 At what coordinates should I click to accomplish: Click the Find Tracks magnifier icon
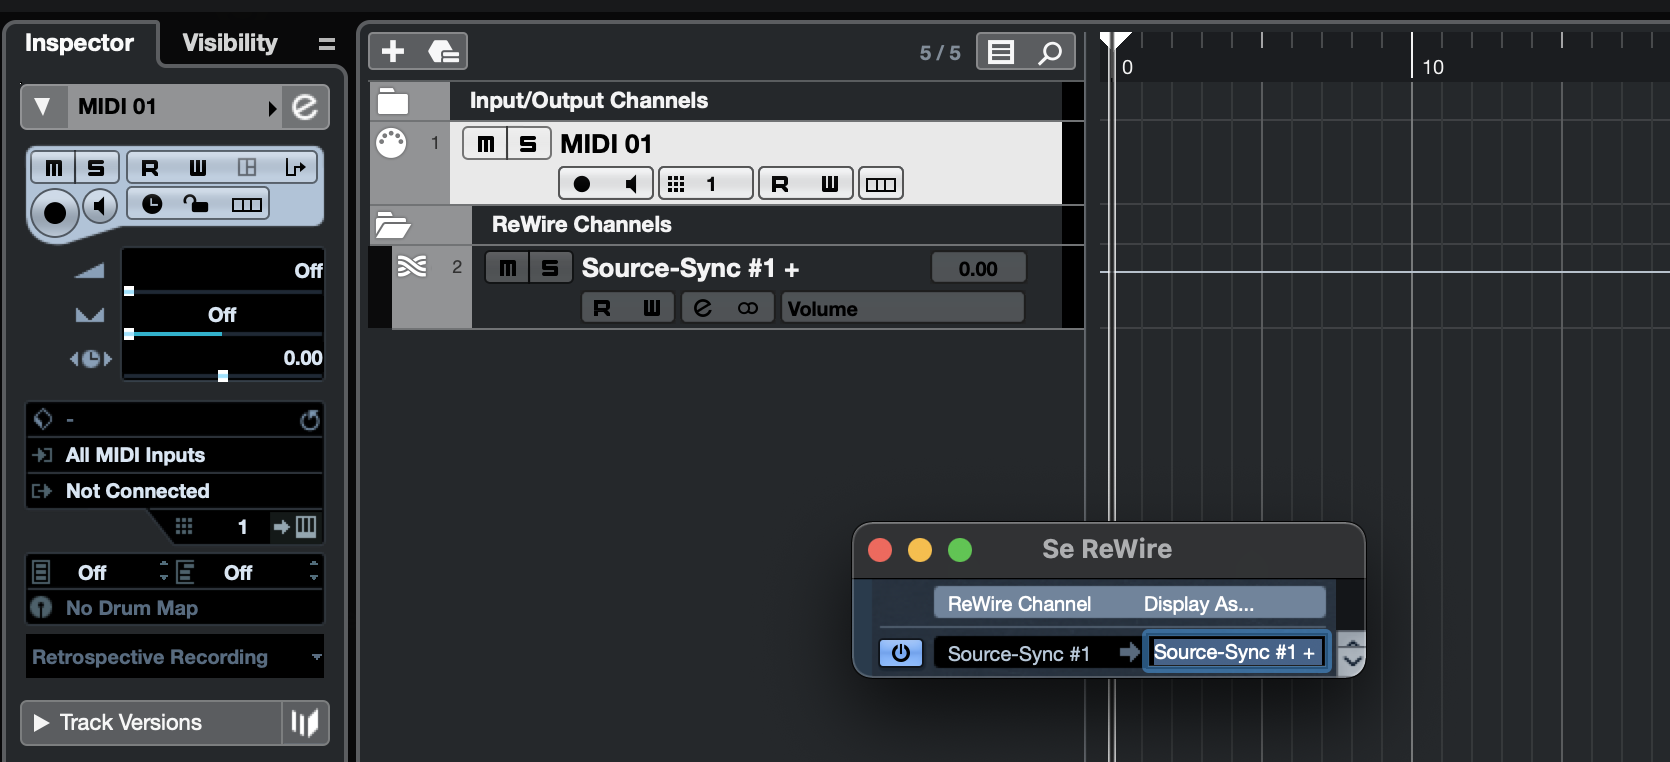(x=1050, y=52)
